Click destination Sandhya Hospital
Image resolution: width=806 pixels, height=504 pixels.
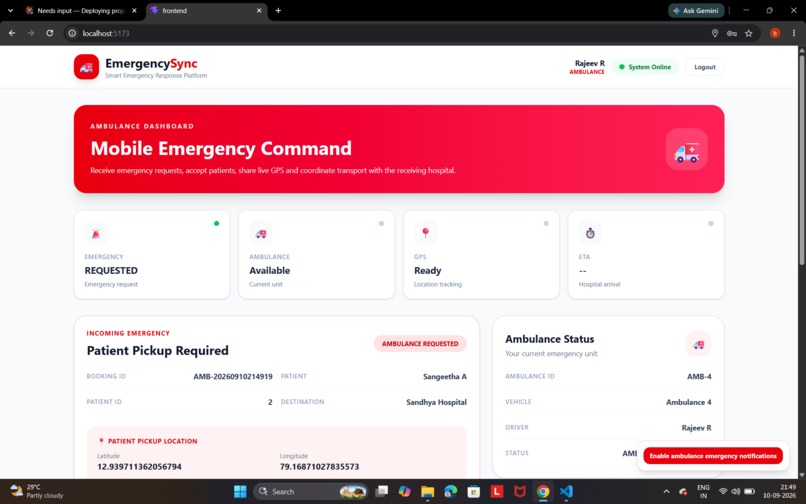[x=436, y=402]
